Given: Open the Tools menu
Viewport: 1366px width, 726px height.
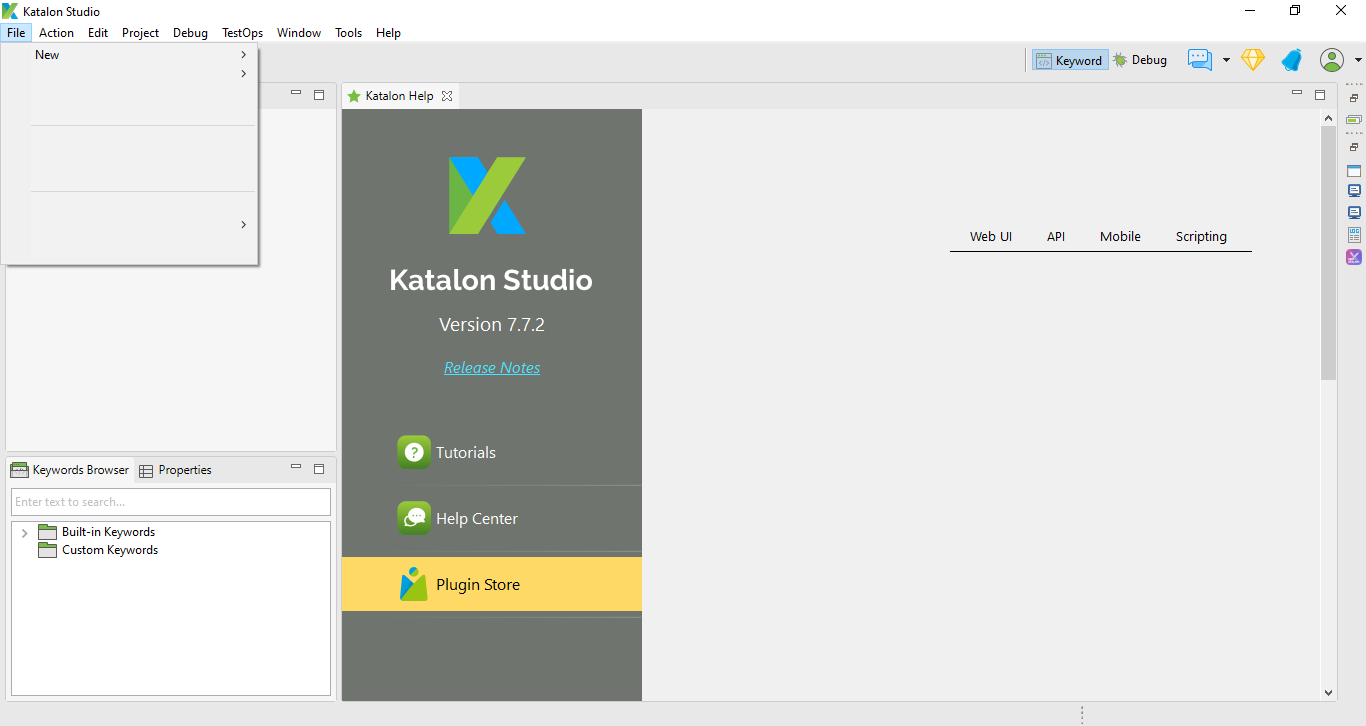Looking at the screenshot, I should (348, 33).
